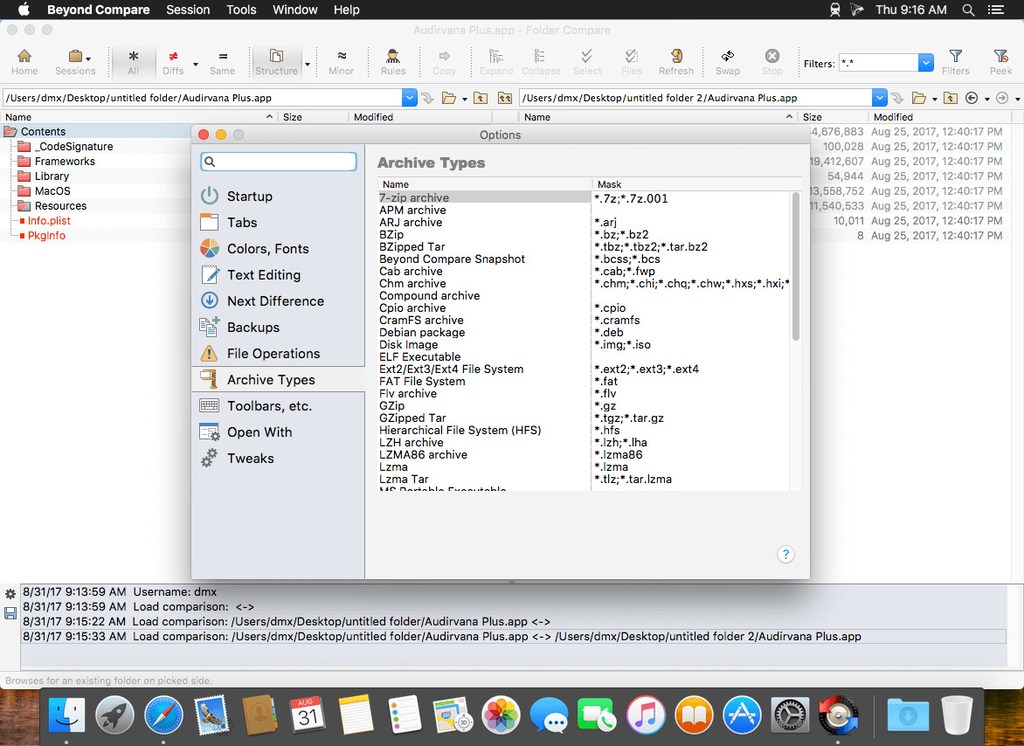The image size is (1024, 746).
Task: Collapse the Contents folder tree
Action: (x=12, y=131)
